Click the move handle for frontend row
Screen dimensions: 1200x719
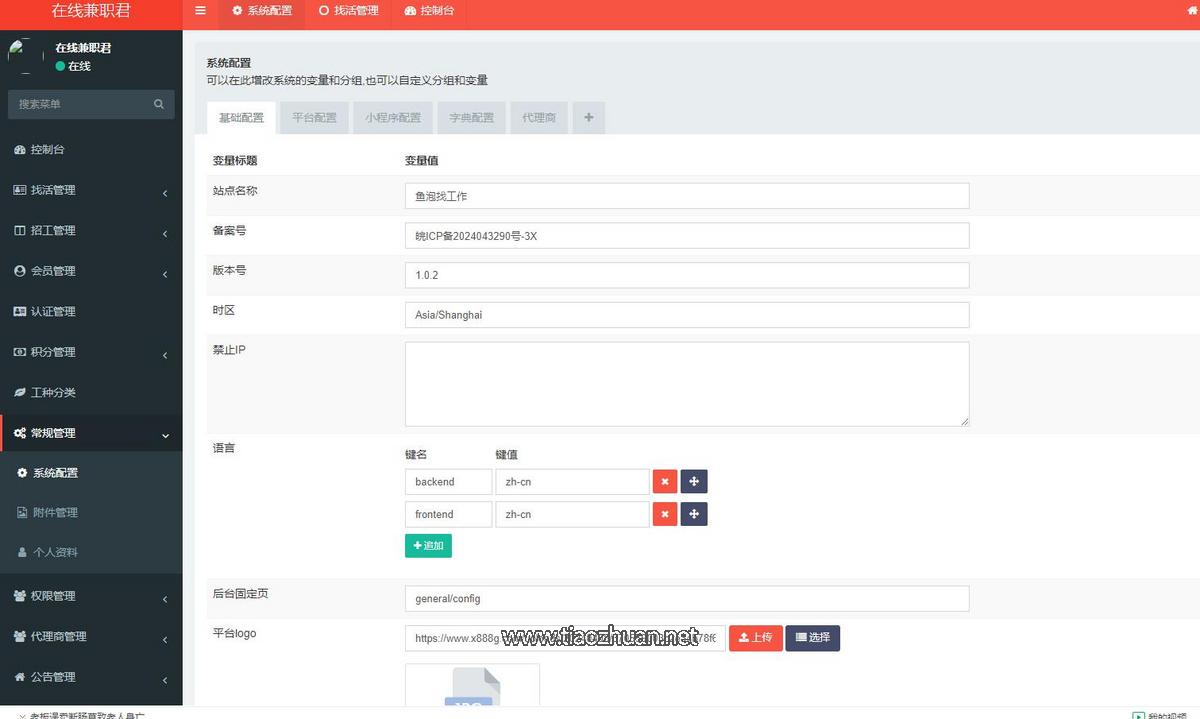(694, 514)
